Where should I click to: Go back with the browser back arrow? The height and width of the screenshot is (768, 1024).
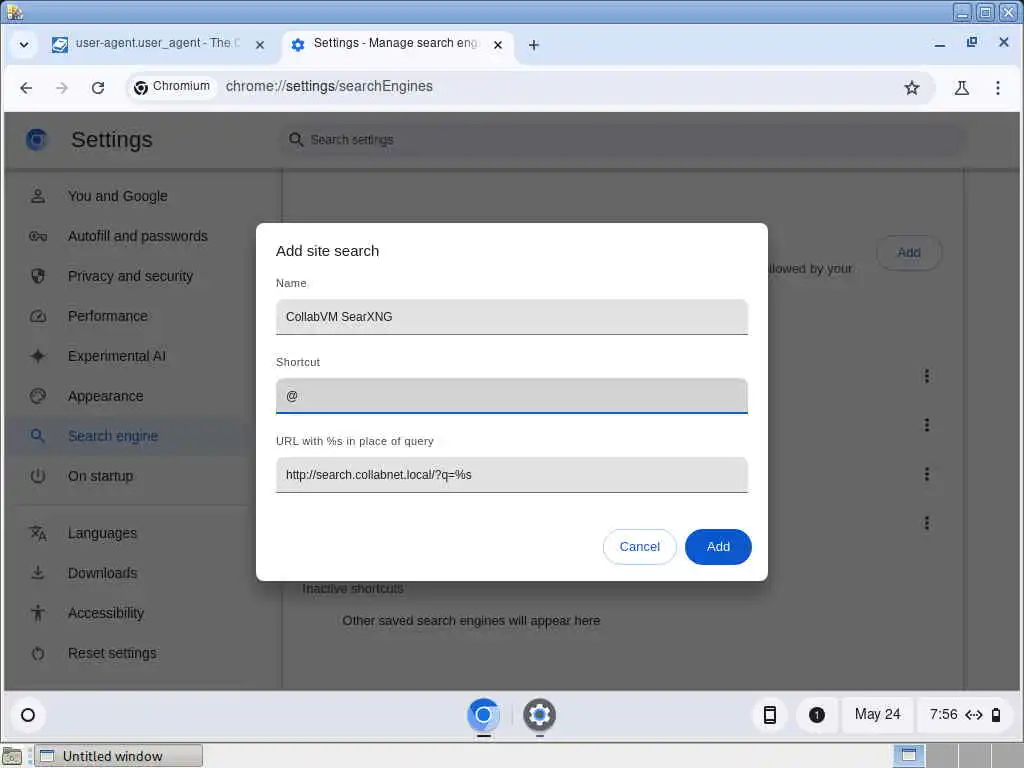26,88
